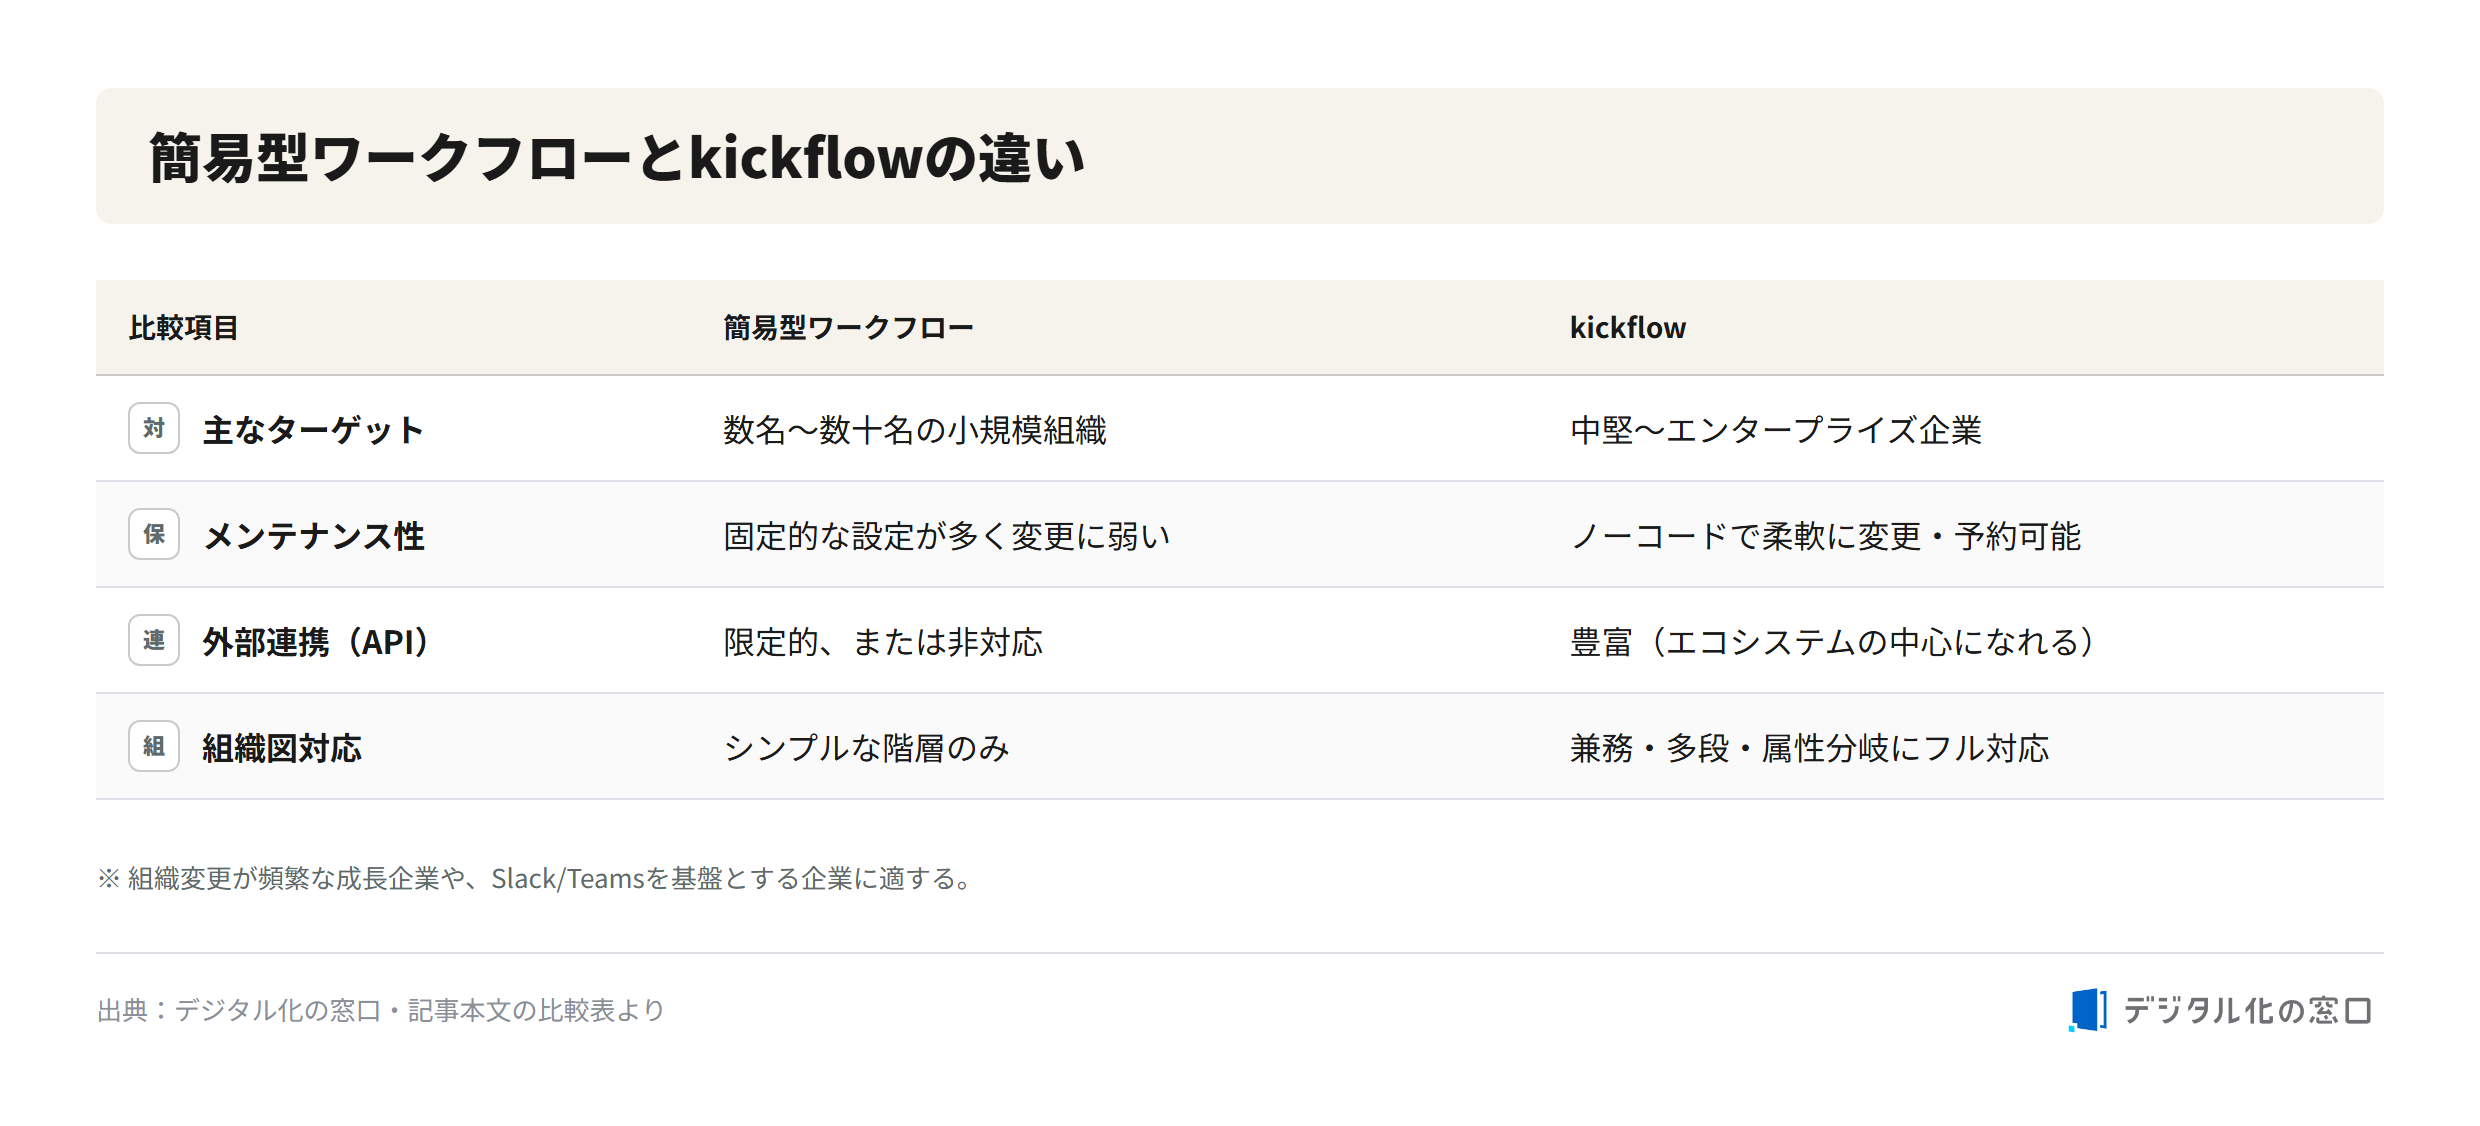Click the 対 badge icon
The image size is (2480, 1126).
click(154, 428)
